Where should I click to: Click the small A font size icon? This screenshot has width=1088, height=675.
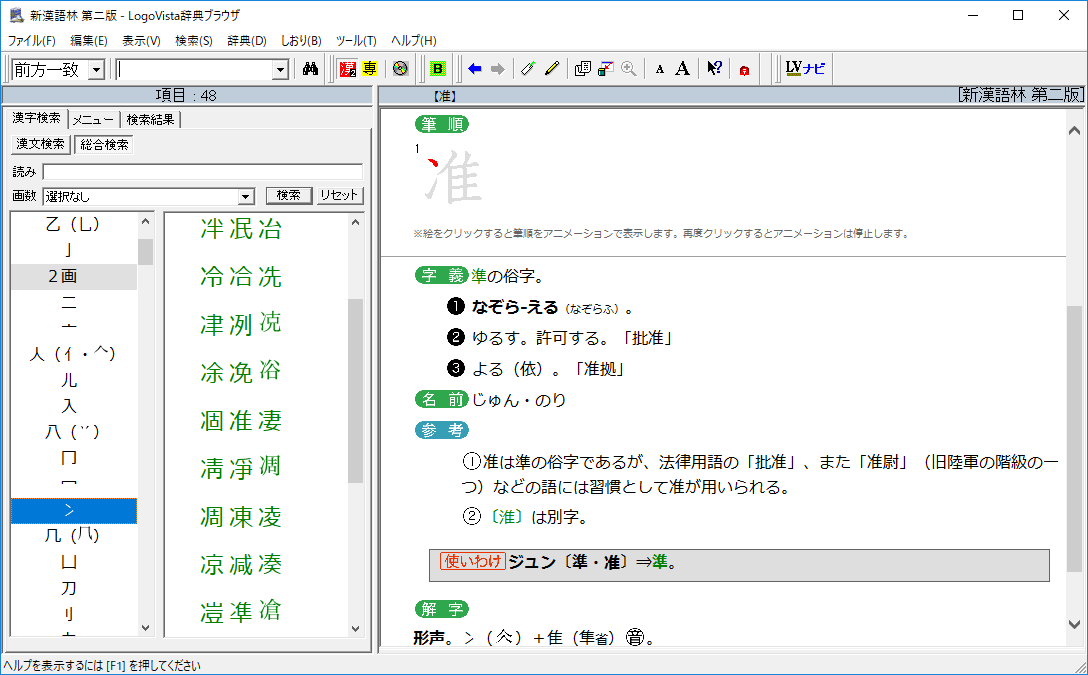(659, 70)
